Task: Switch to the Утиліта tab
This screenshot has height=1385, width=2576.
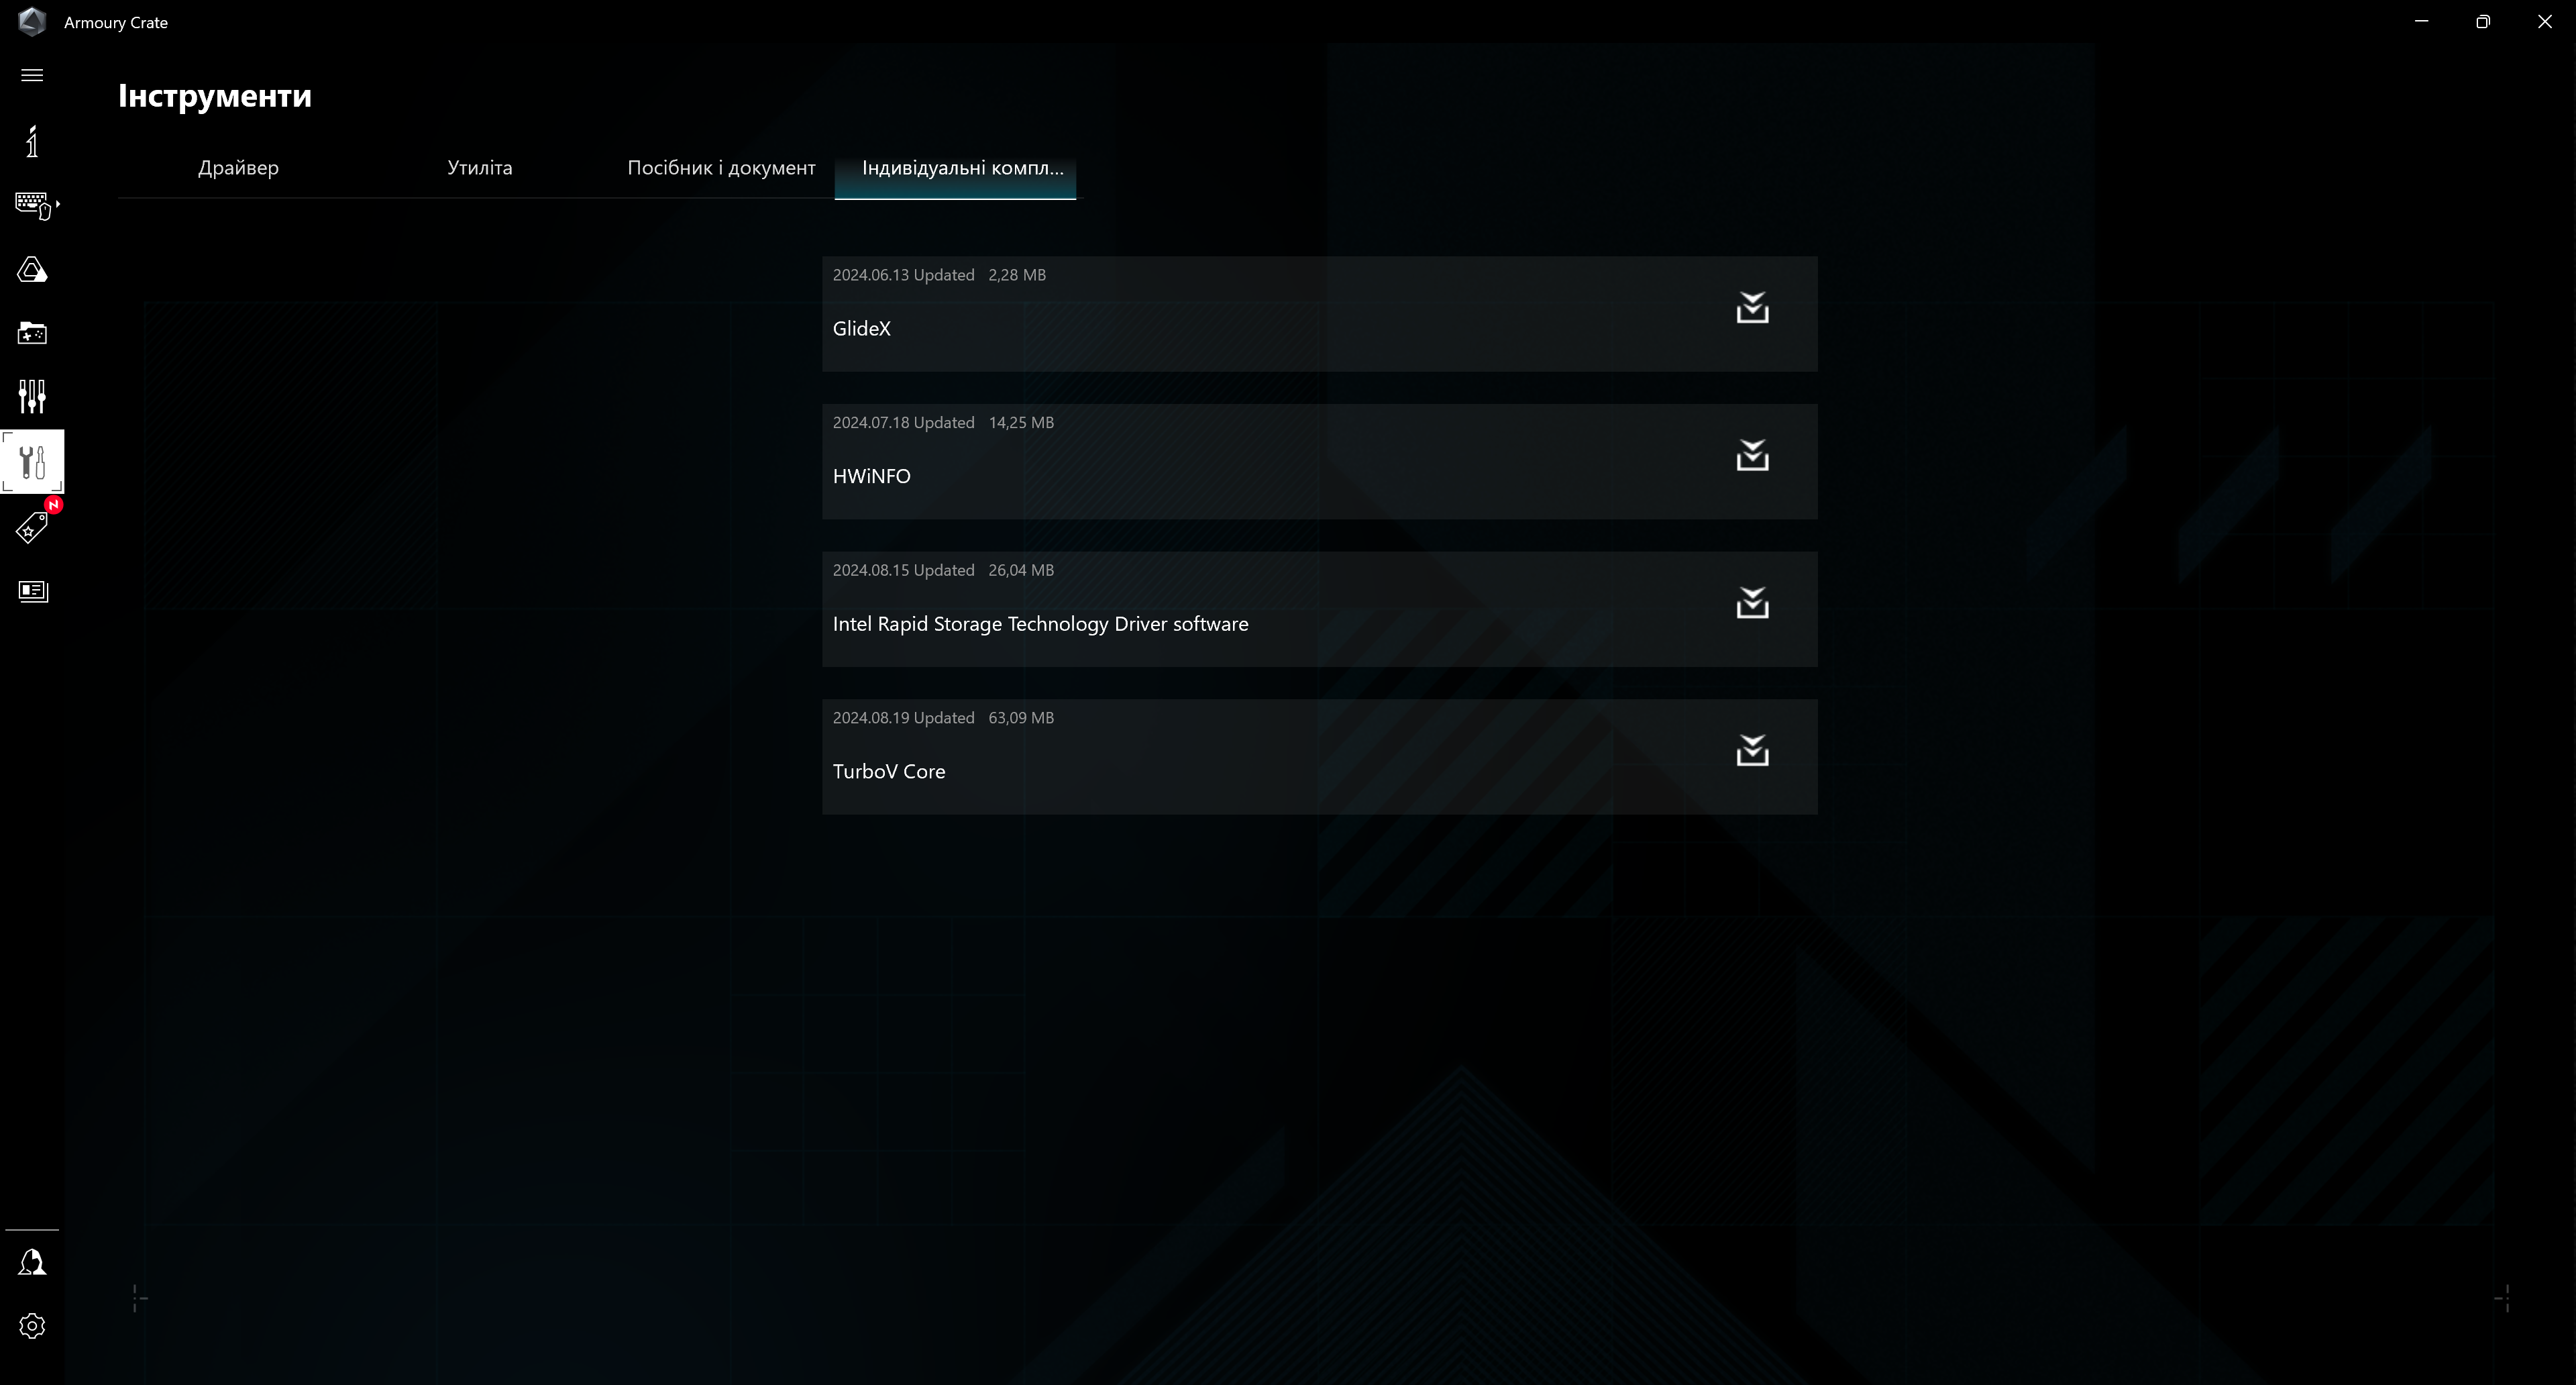Action: (479, 167)
